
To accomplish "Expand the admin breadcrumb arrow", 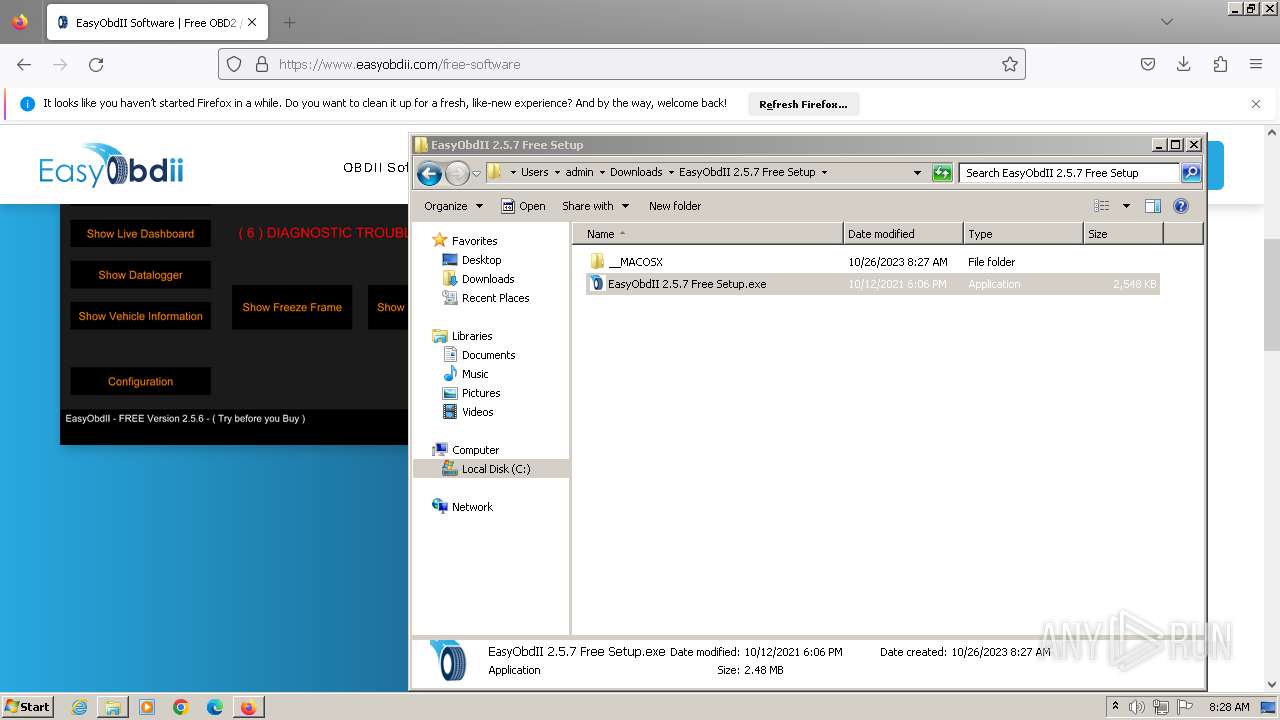I will click(602, 172).
